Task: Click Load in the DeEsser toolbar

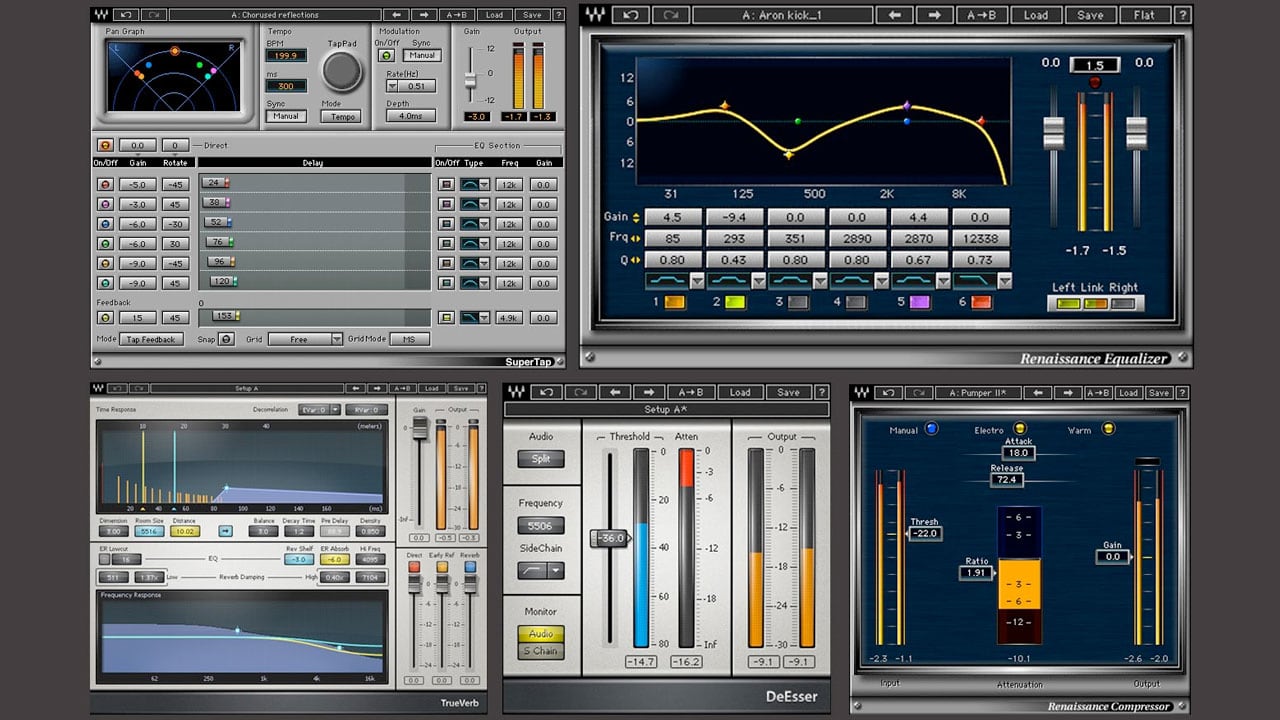Action: [x=740, y=392]
